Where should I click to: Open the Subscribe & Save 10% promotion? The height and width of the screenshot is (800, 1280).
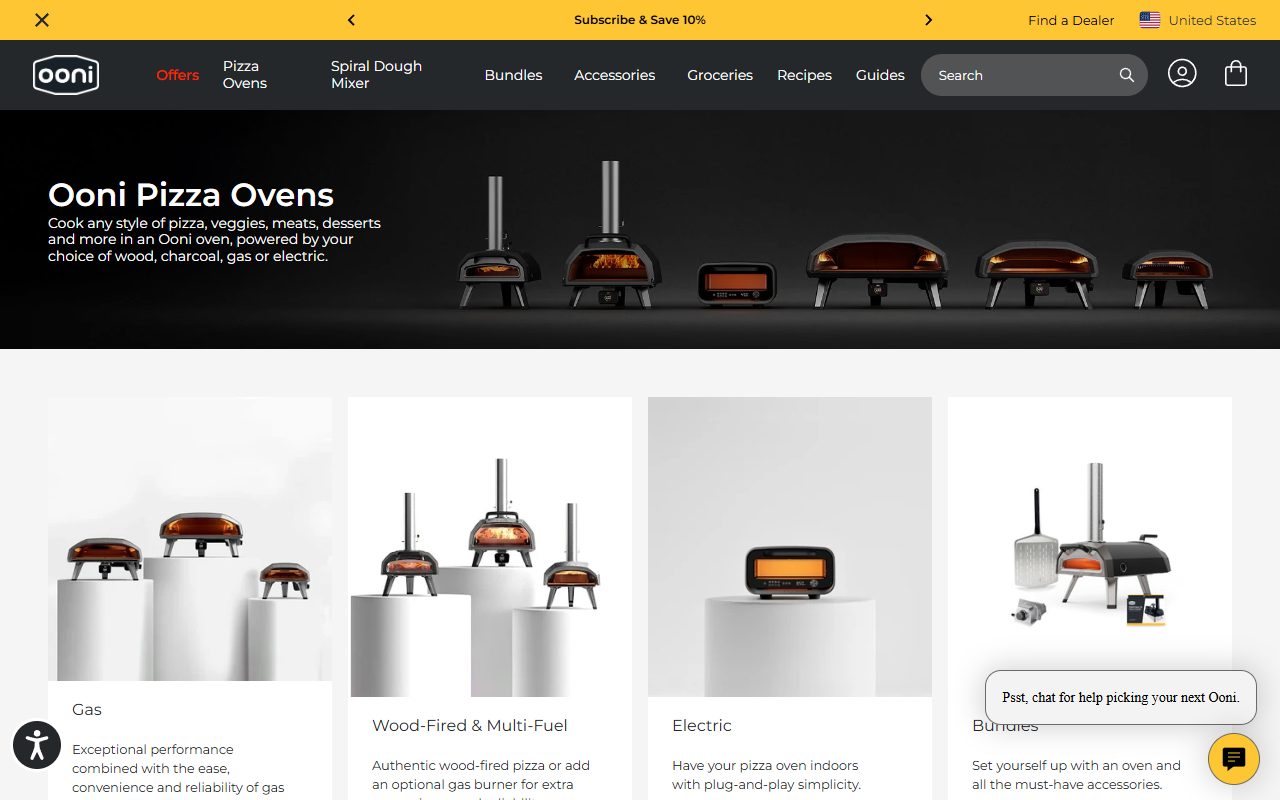(x=640, y=20)
